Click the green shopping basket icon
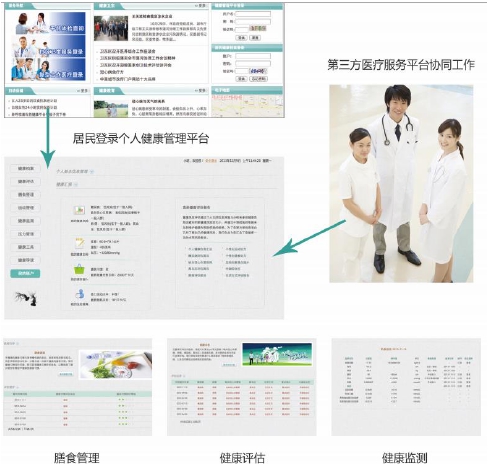 79,269
